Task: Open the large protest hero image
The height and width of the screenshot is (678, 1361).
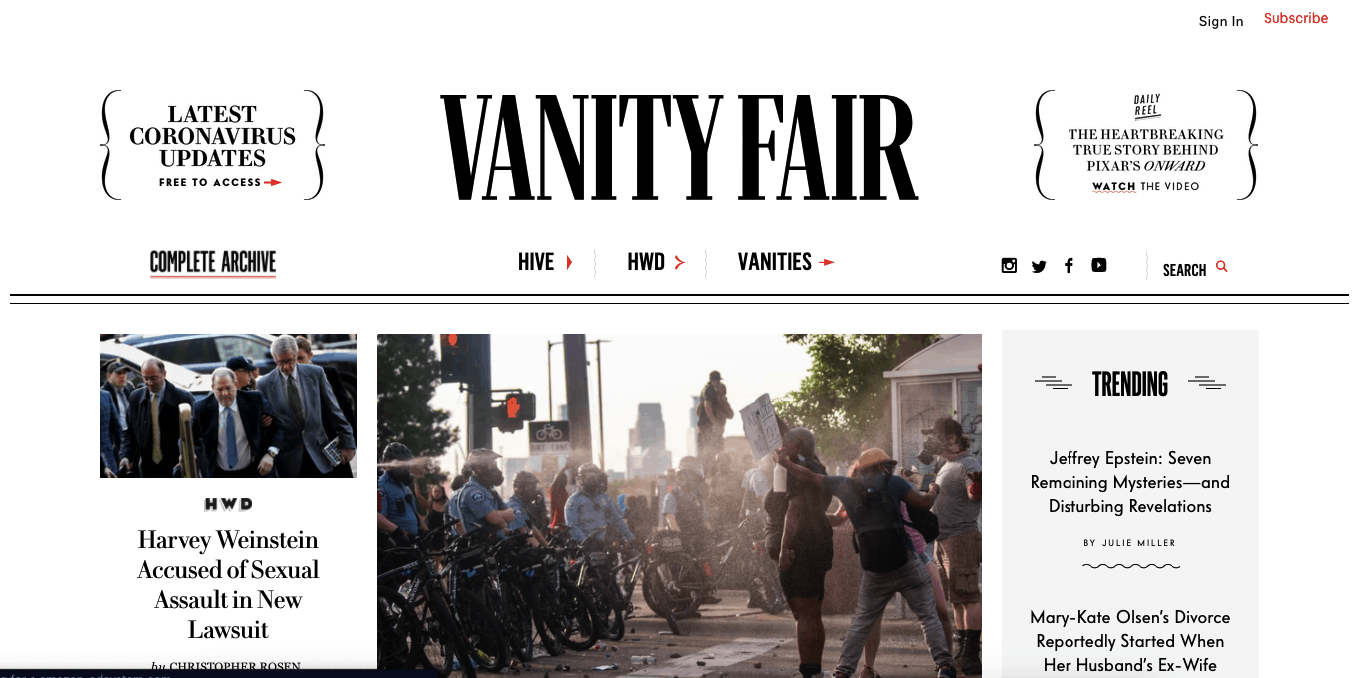Action: 679,506
